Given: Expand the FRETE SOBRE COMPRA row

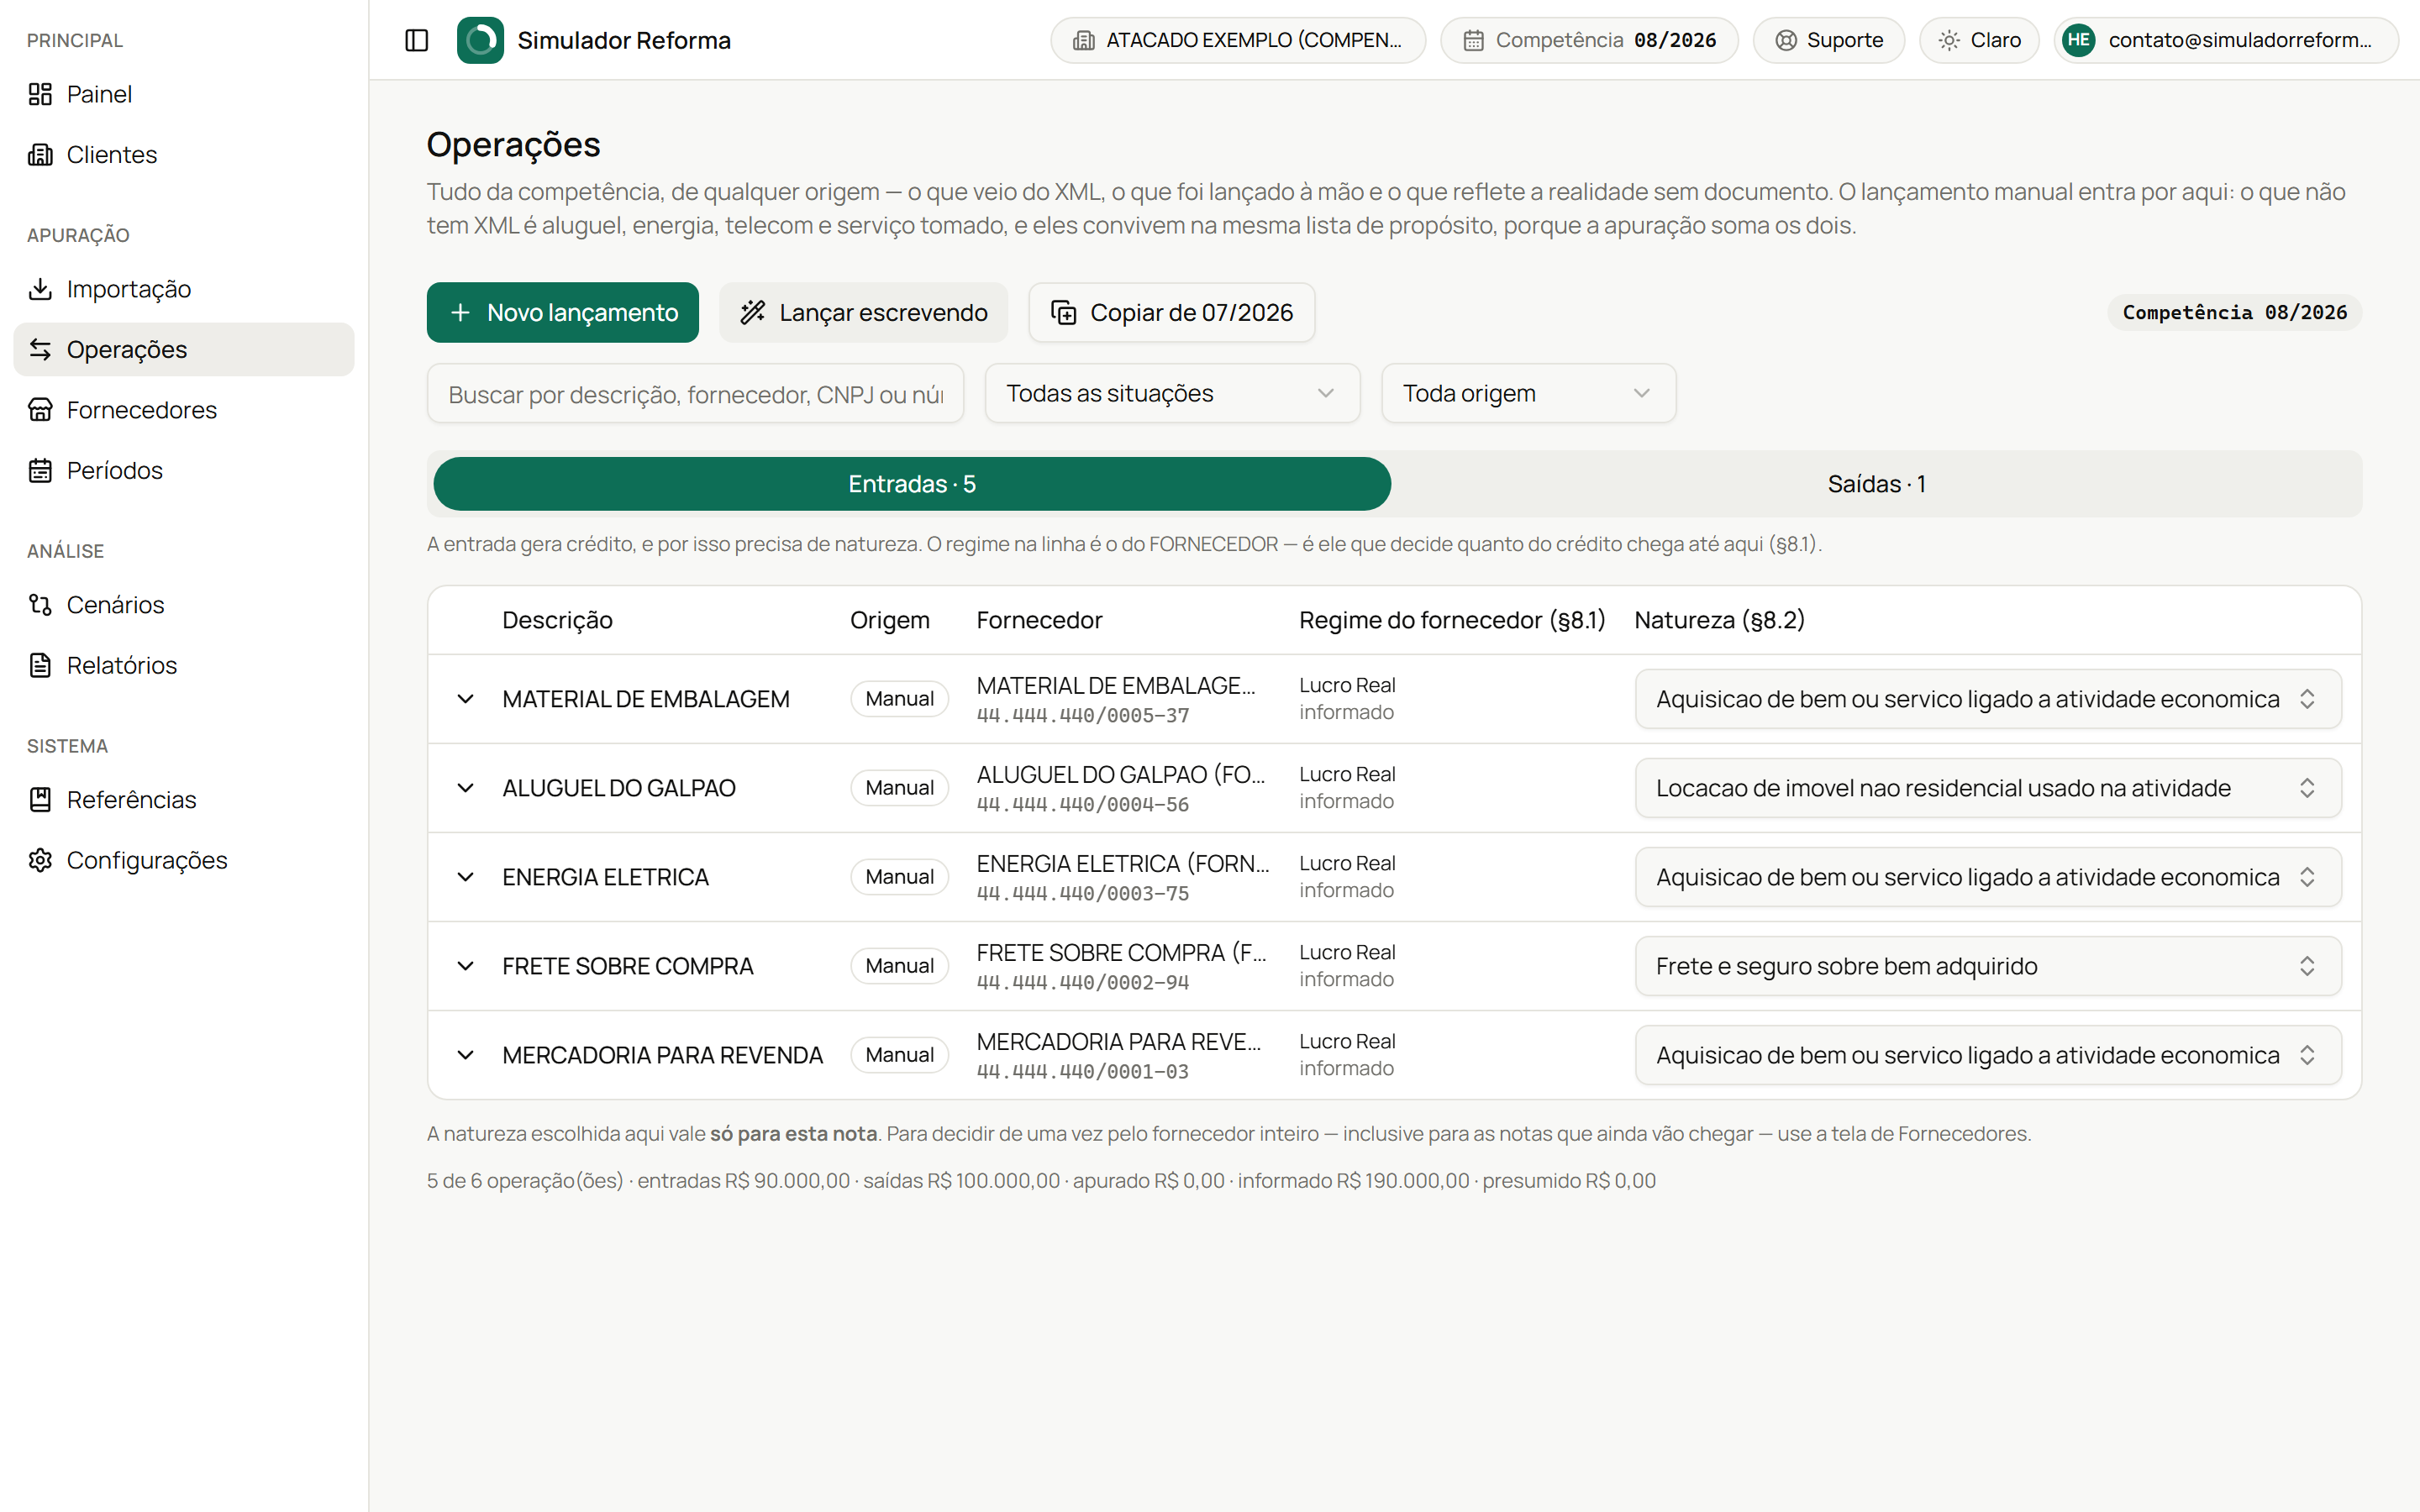Looking at the screenshot, I should [465, 966].
